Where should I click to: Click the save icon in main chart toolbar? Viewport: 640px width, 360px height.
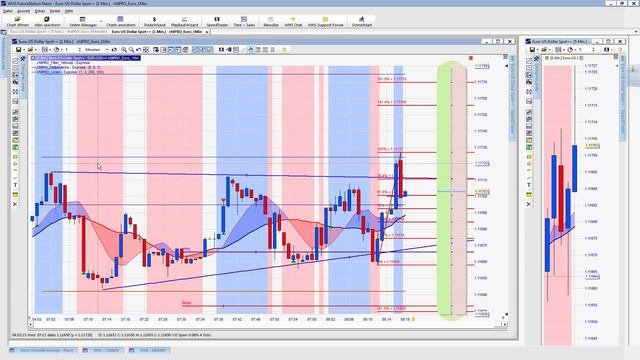point(19,49)
